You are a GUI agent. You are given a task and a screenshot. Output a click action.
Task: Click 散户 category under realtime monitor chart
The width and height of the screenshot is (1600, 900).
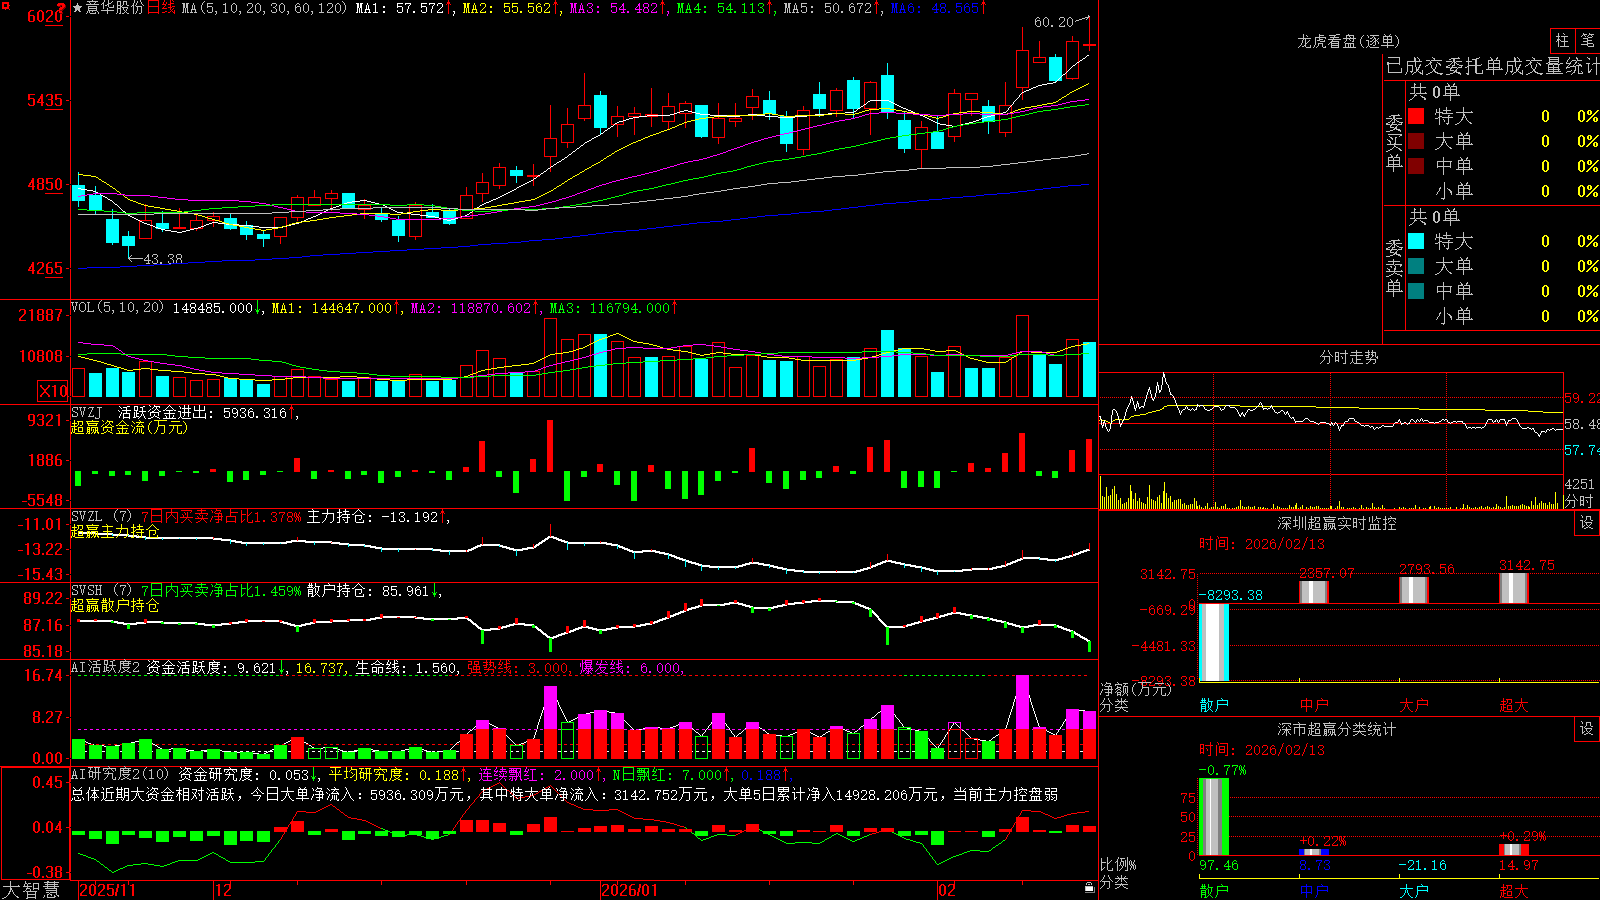click(x=1214, y=705)
